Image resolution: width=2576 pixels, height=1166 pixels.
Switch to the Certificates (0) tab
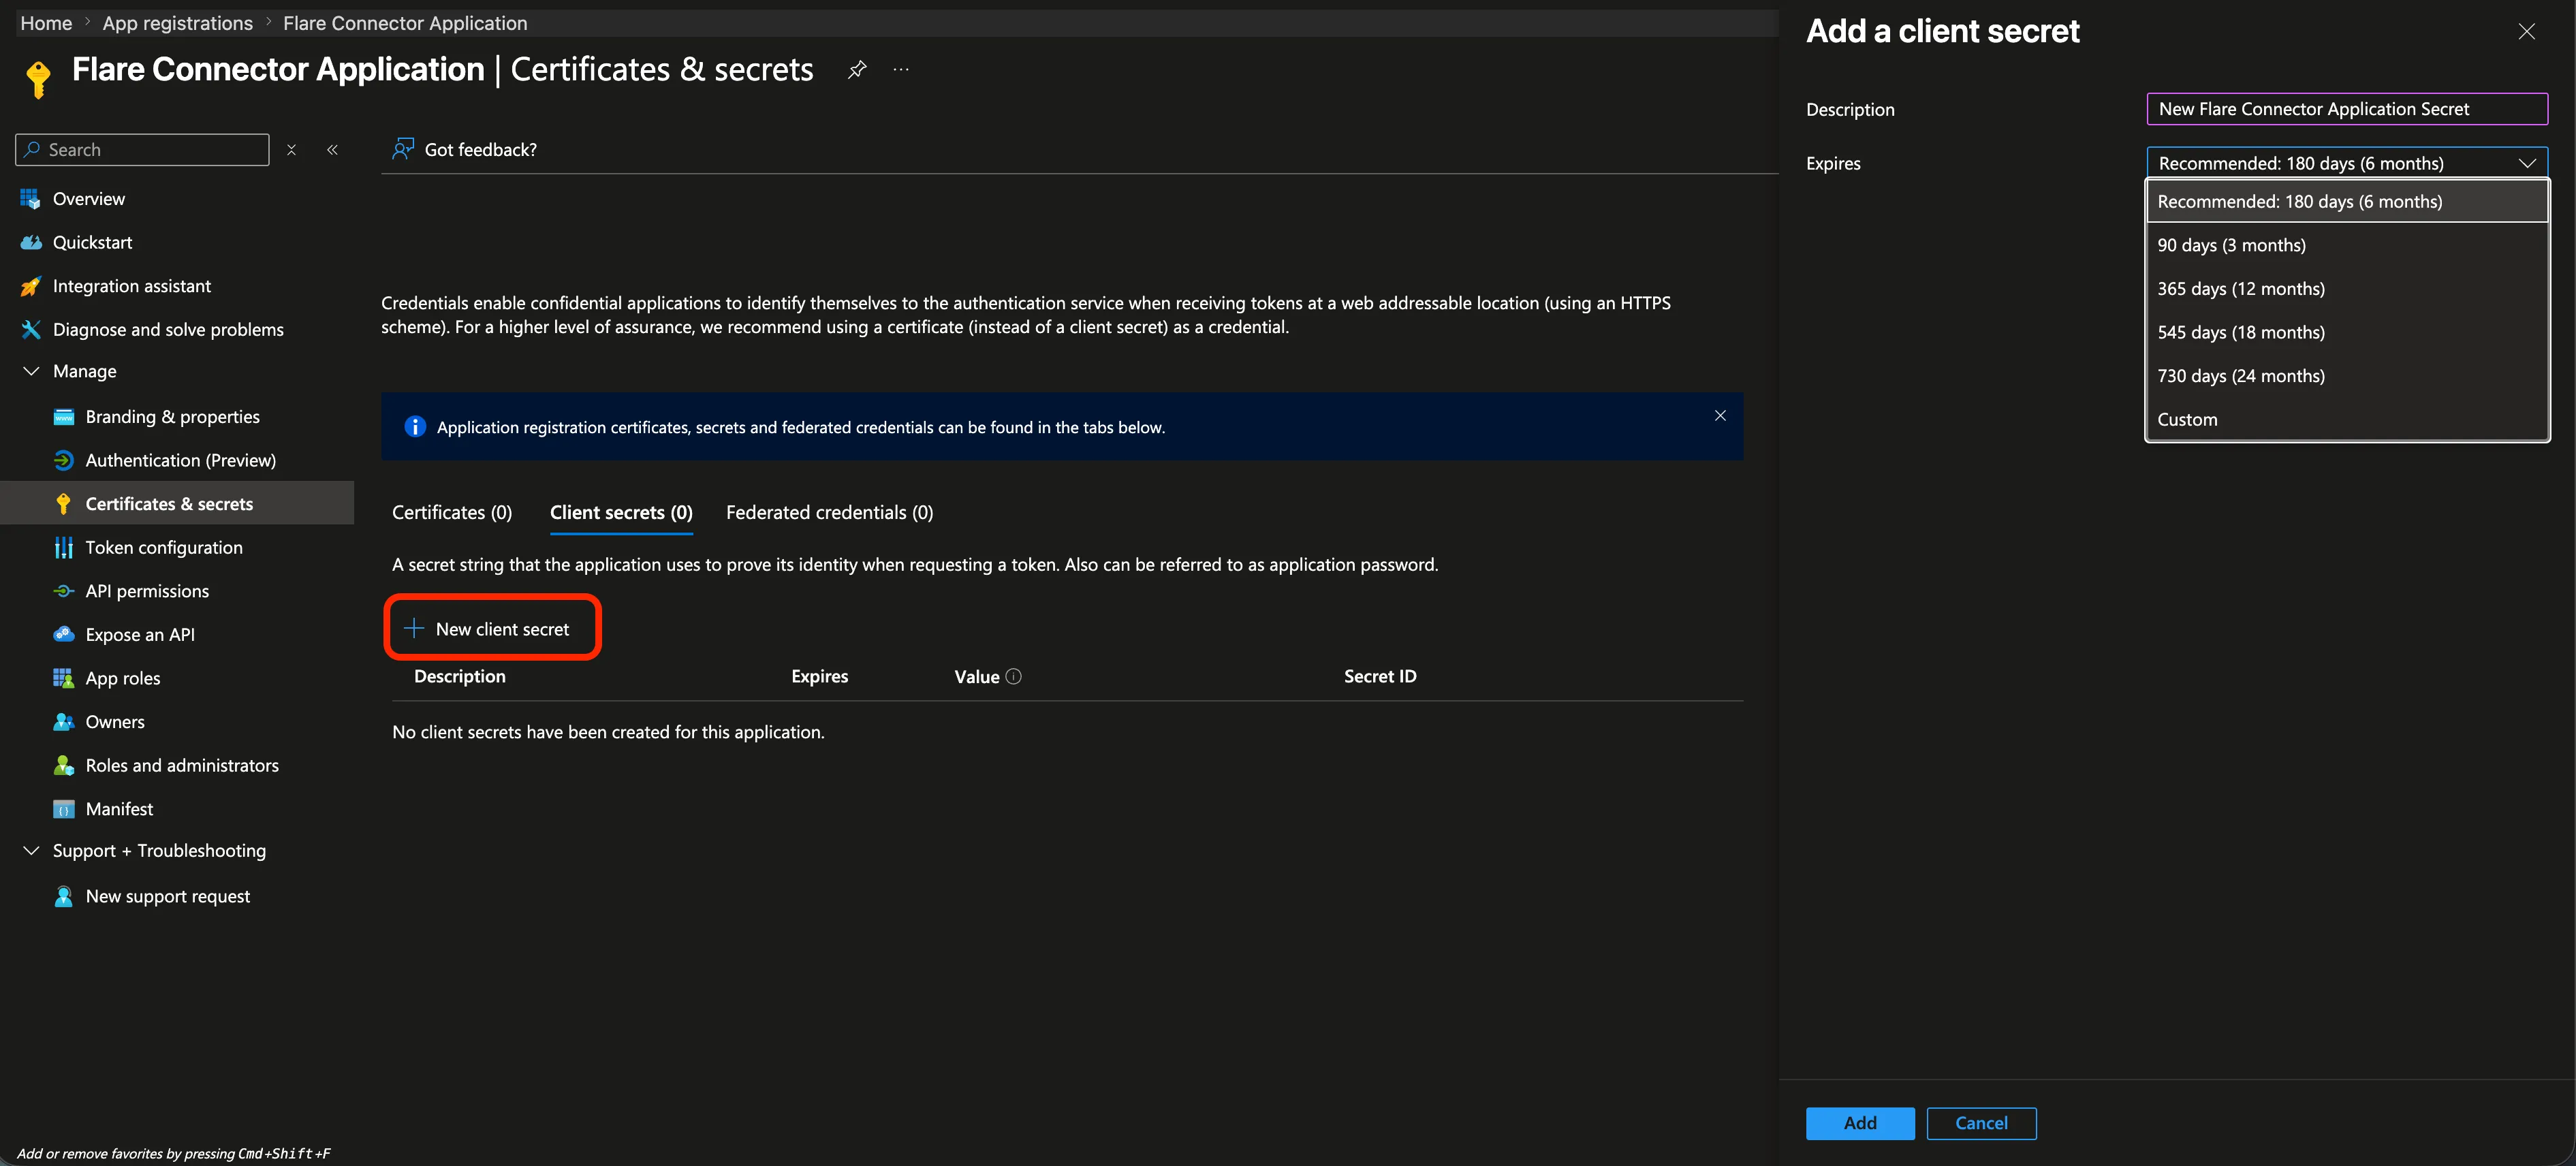click(452, 513)
